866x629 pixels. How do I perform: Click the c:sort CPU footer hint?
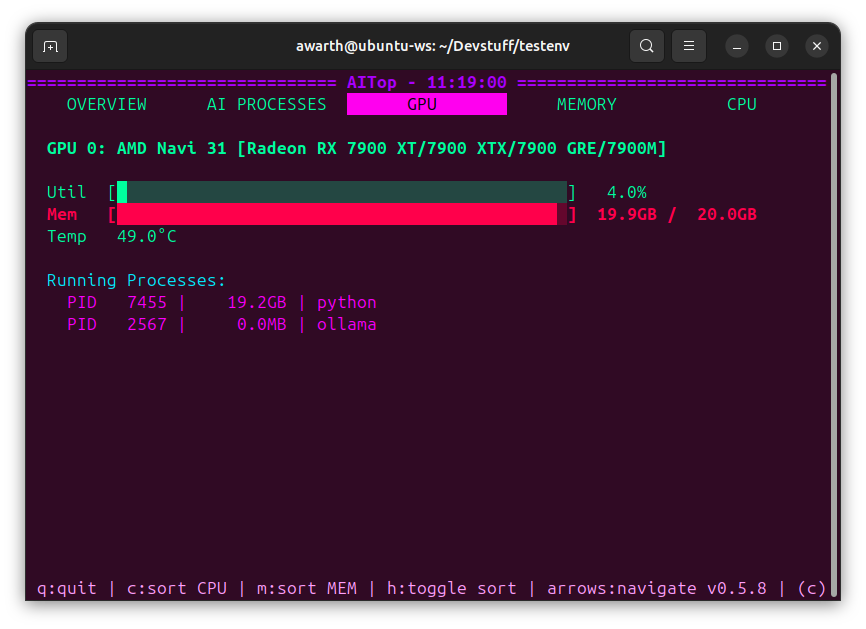coord(177,589)
